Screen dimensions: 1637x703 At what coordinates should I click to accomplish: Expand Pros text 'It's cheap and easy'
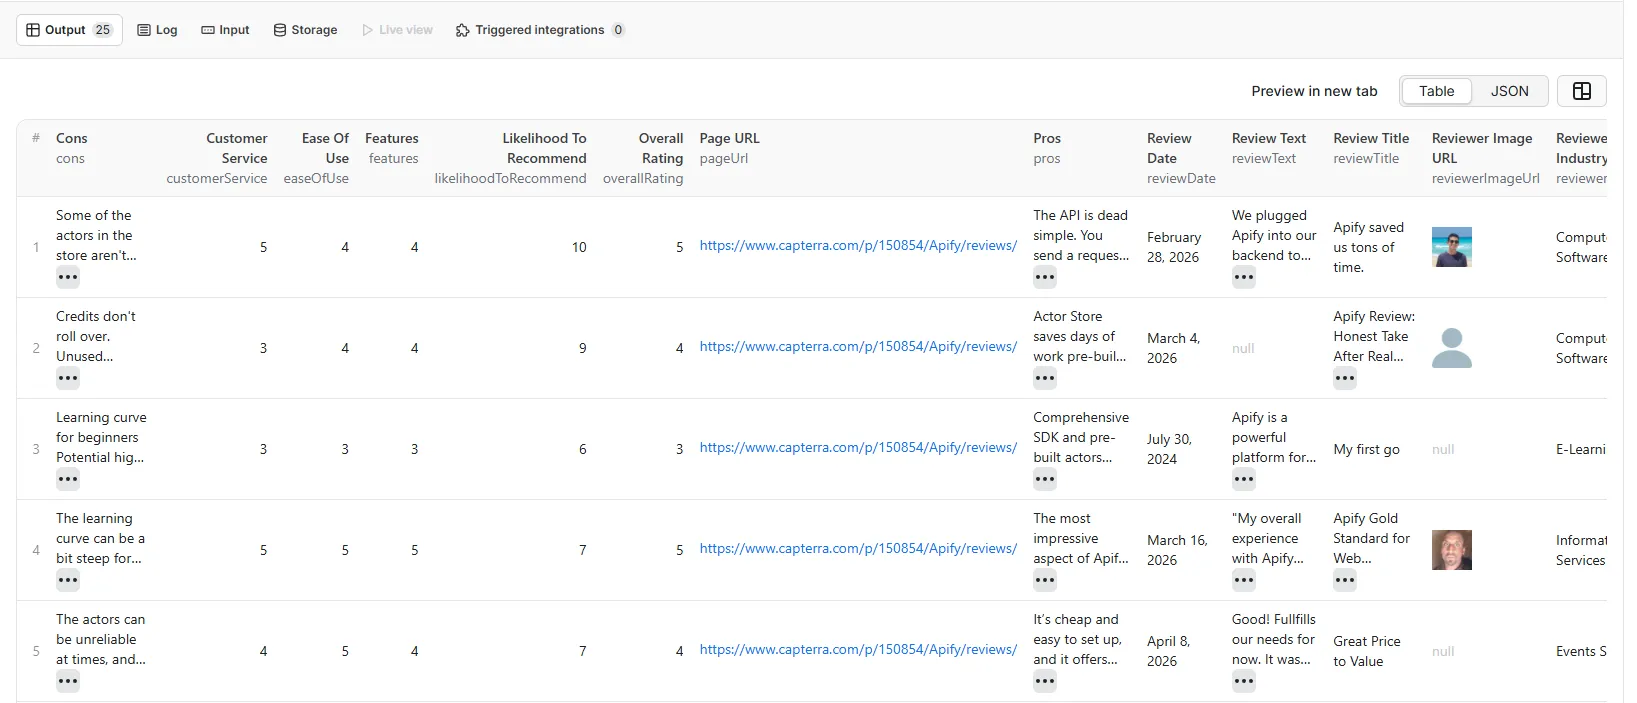pyautogui.click(x=1045, y=682)
